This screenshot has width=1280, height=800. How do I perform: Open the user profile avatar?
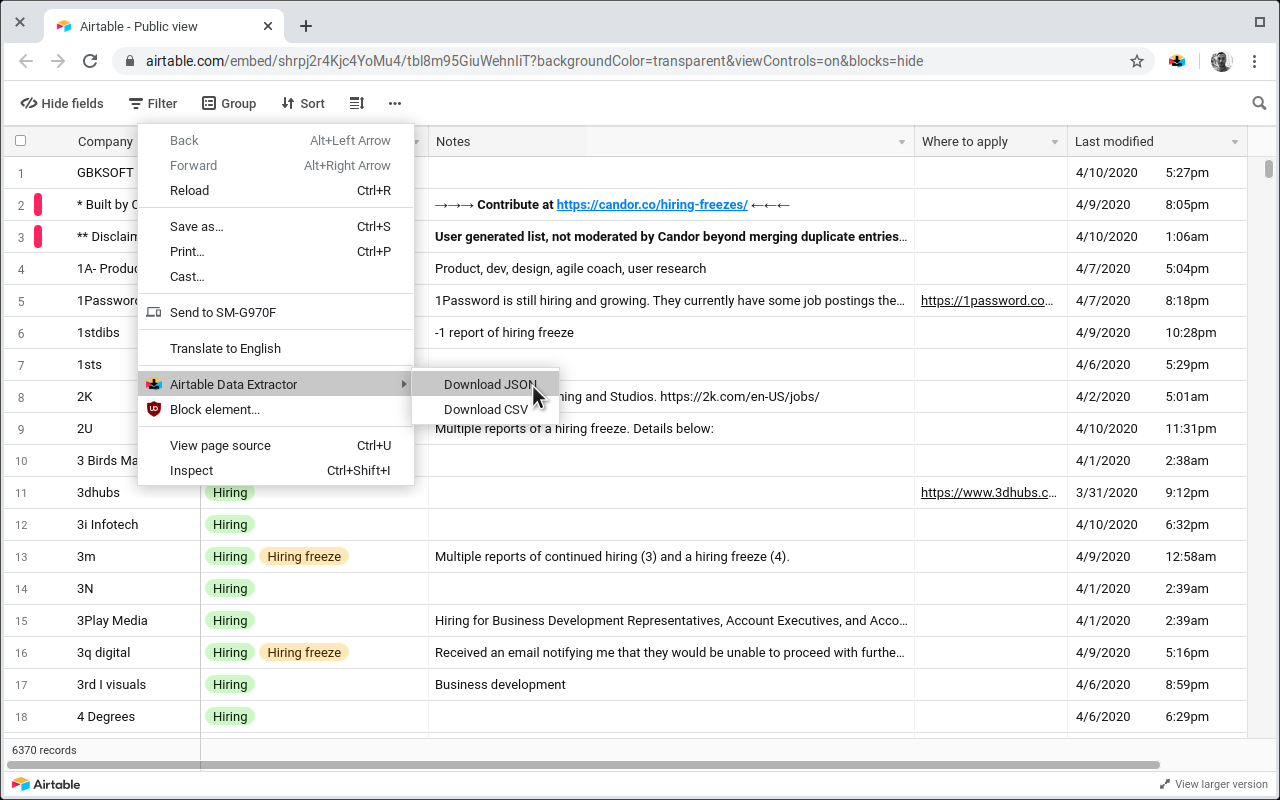click(x=1221, y=61)
